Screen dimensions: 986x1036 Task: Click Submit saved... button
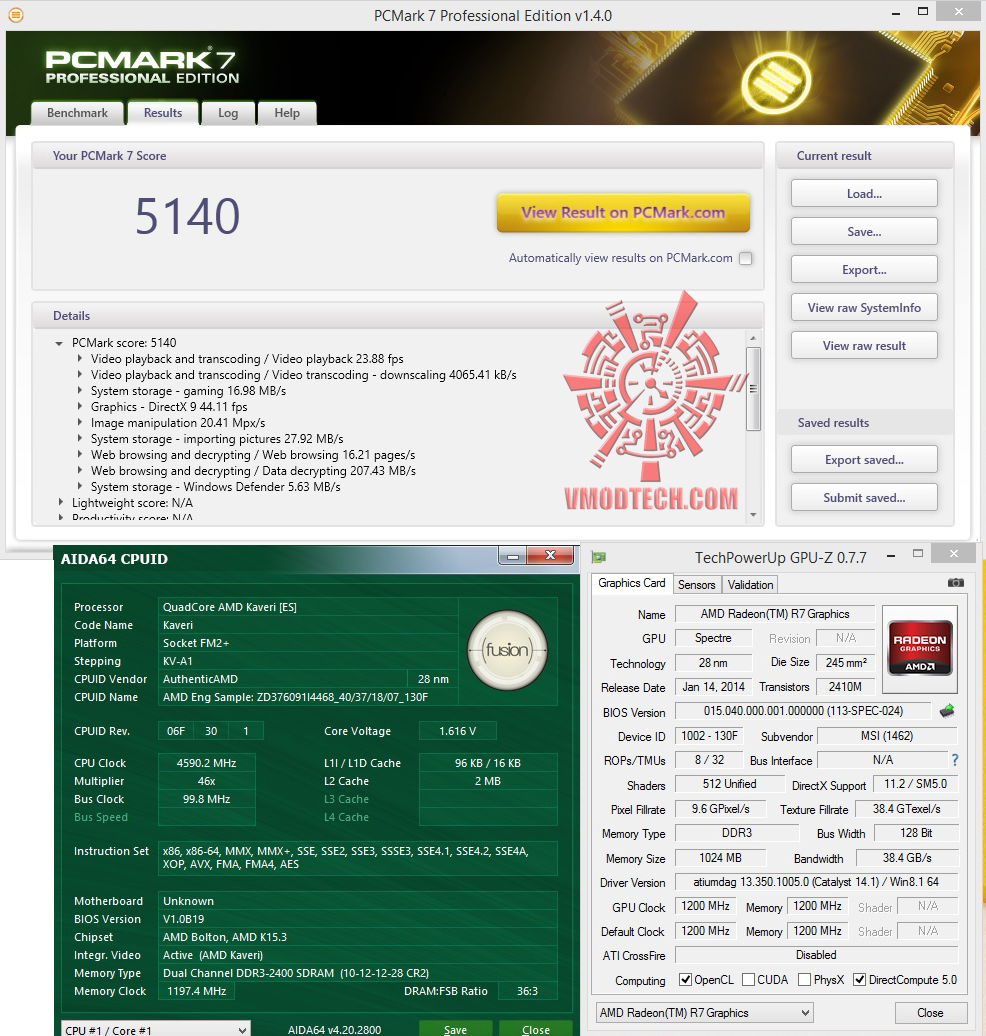pos(864,498)
